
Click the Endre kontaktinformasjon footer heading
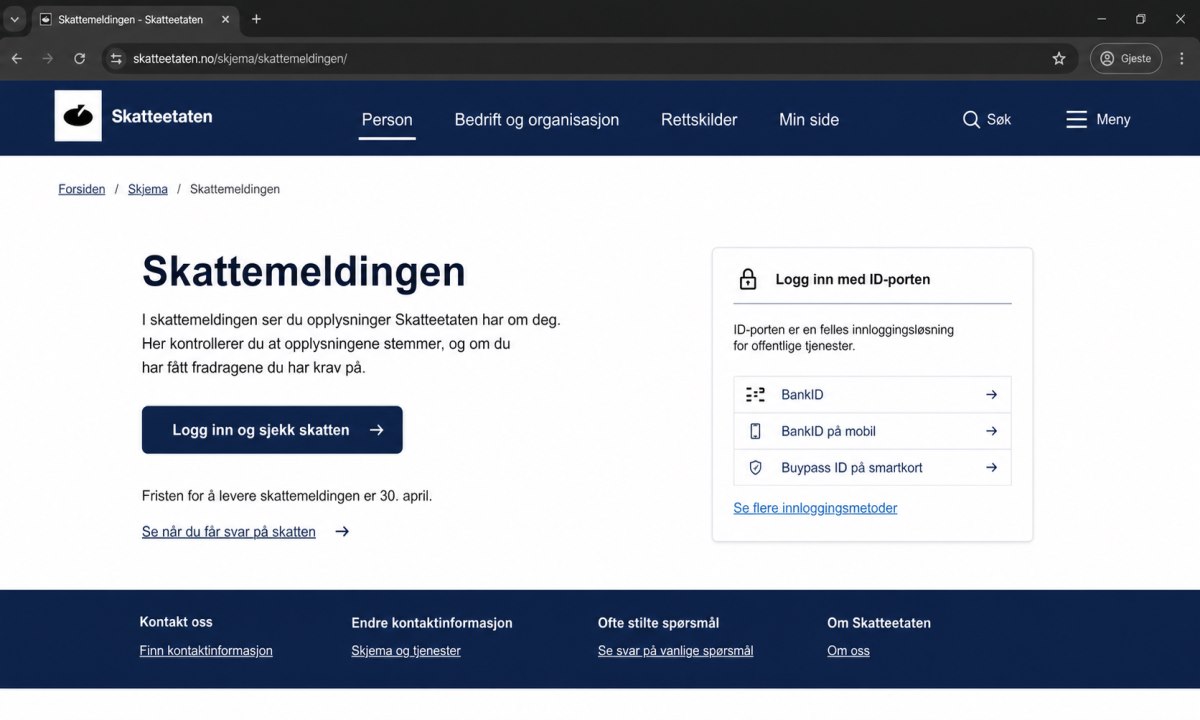[432, 623]
